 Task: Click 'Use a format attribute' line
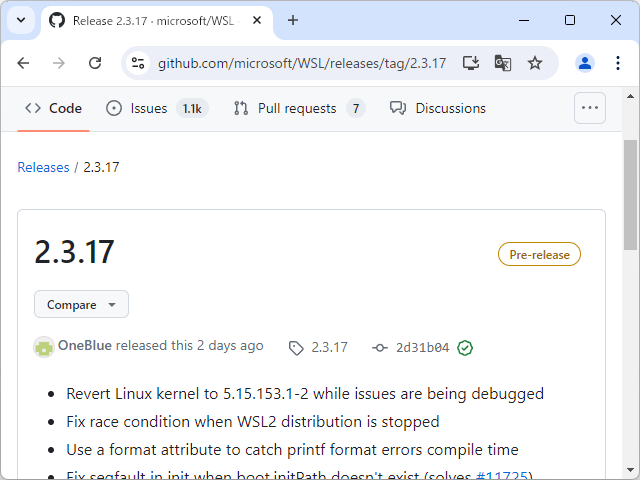292,450
